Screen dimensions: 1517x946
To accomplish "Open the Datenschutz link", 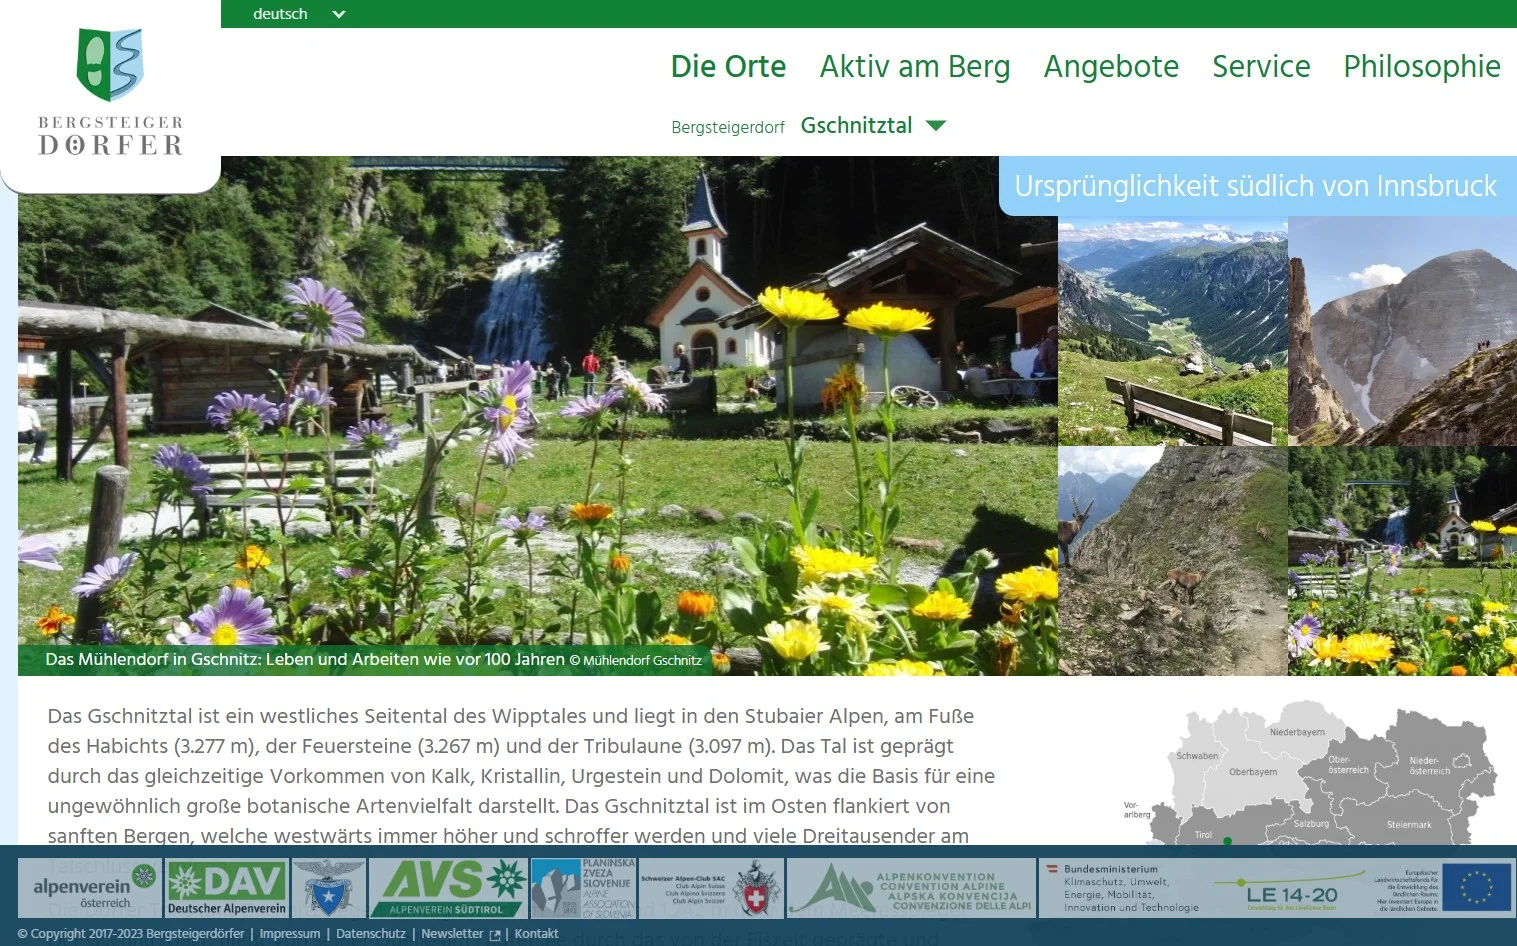I will pyautogui.click(x=371, y=933).
